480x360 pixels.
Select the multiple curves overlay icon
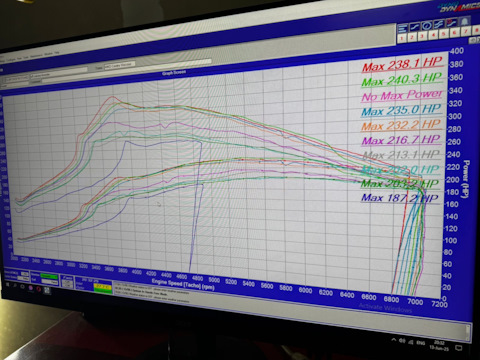point(439,24)
